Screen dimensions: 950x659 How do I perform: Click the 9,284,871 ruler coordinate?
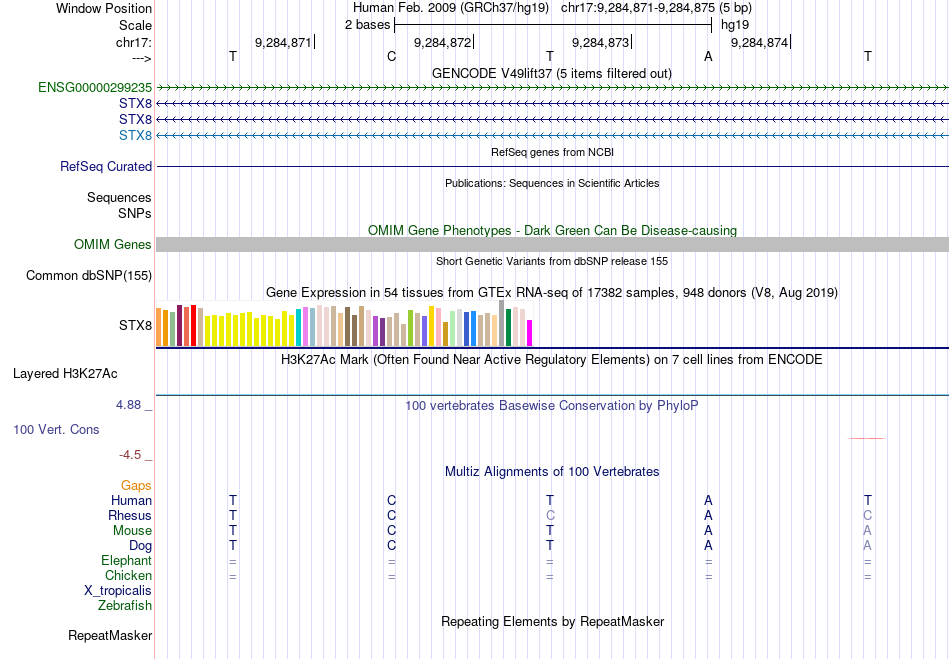coord(283,42)
